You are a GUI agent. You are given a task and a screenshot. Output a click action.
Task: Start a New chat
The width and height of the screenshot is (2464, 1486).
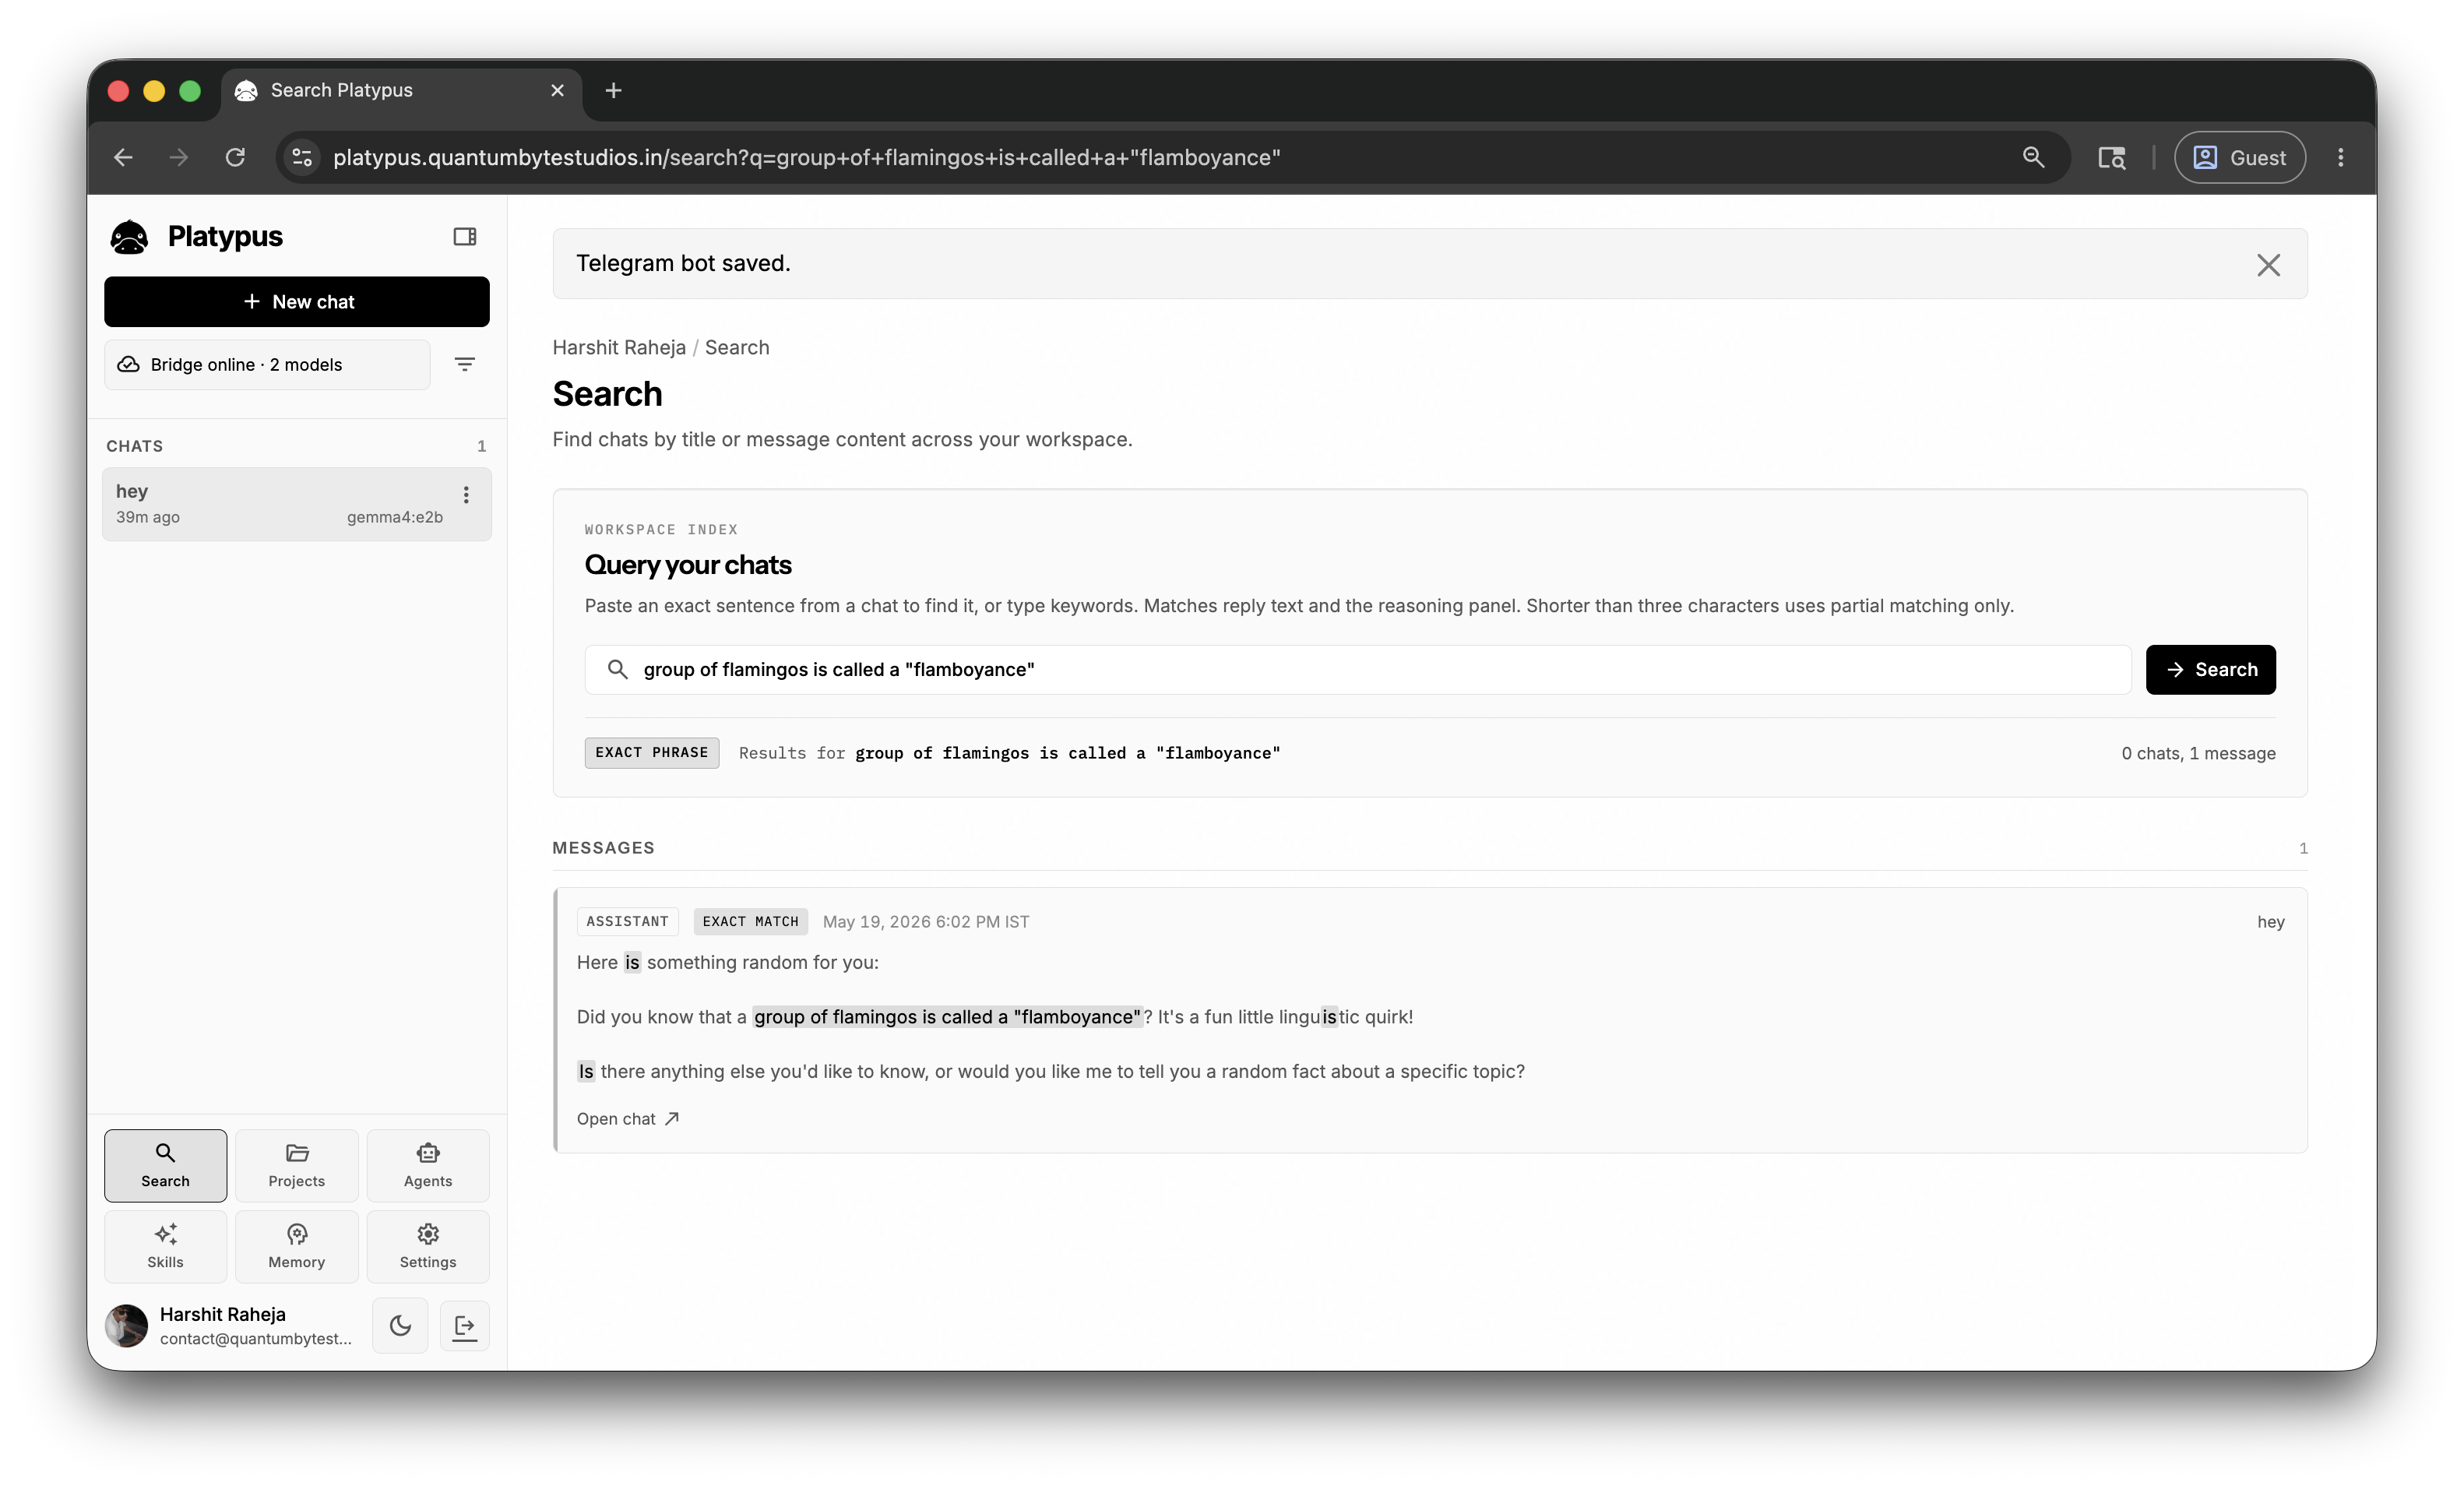[297, 301]
